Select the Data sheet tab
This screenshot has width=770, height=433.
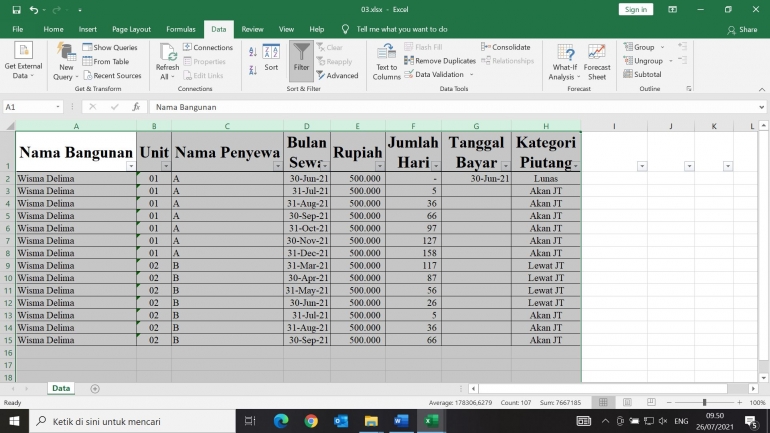(61, 388)
